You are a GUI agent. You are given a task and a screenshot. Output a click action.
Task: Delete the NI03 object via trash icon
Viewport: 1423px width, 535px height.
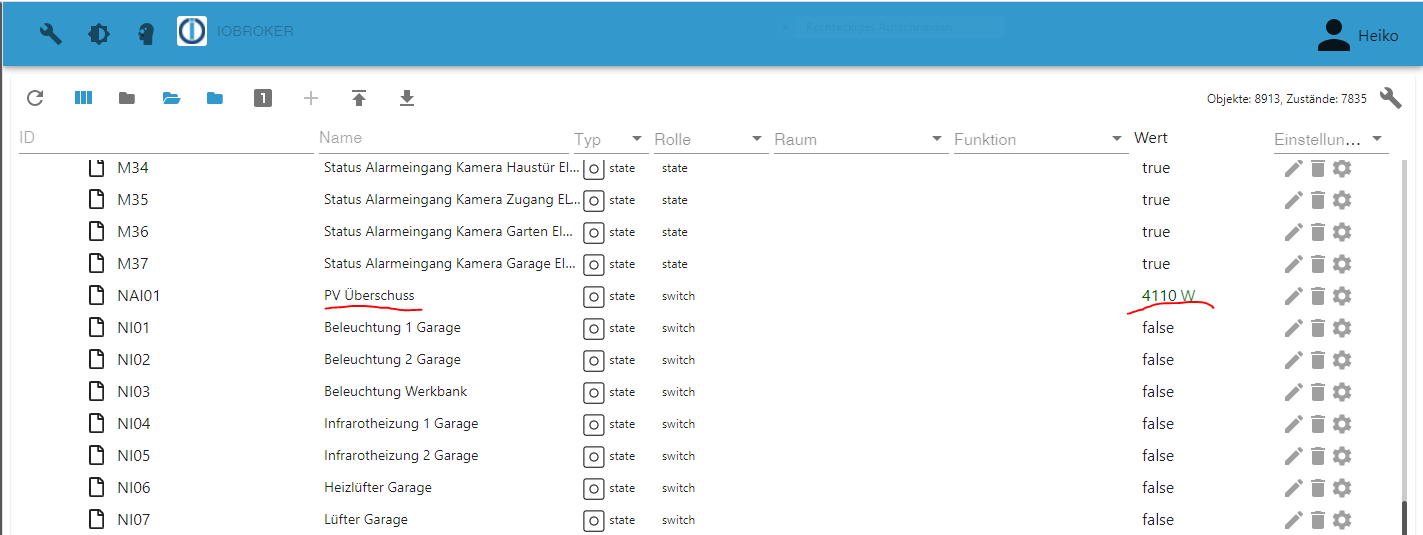(1318, 392)
